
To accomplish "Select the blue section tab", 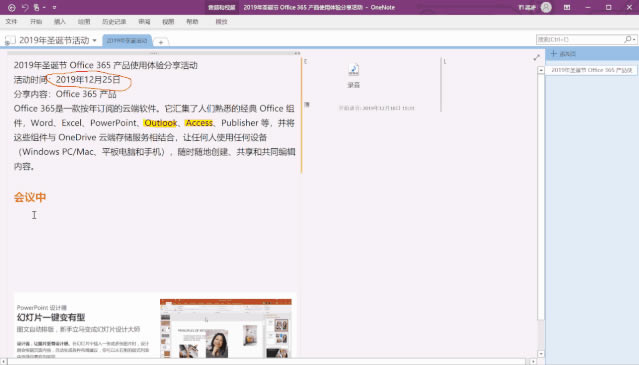I will pos(127,41).
